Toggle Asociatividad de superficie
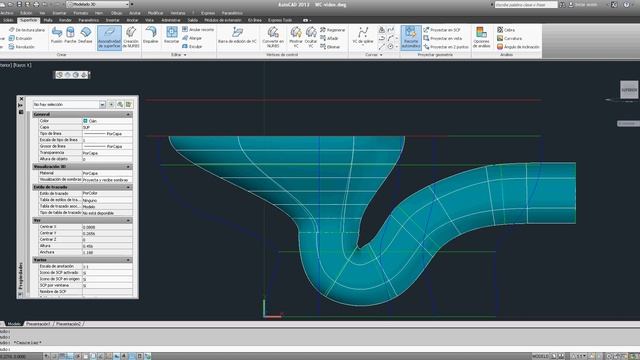This screenshot has width=640, height=360. 109,38
